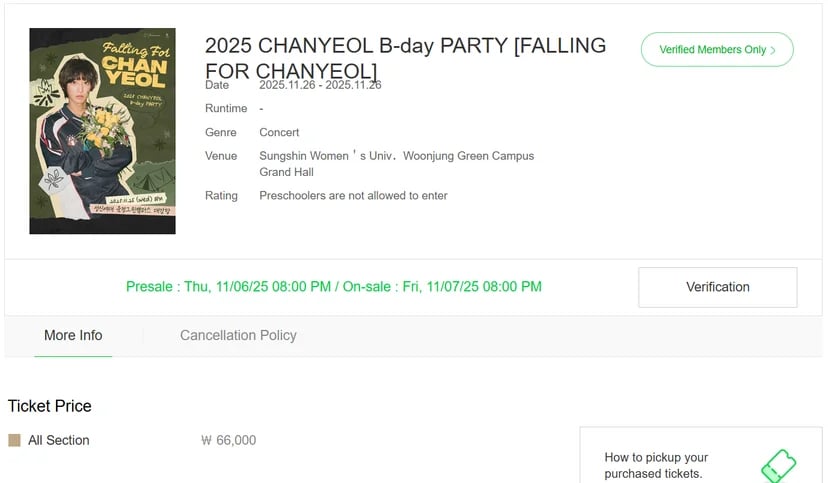Click the Grand Hall venue line
The height and width of the screenshot is (483, 828).
click(286, 172)
